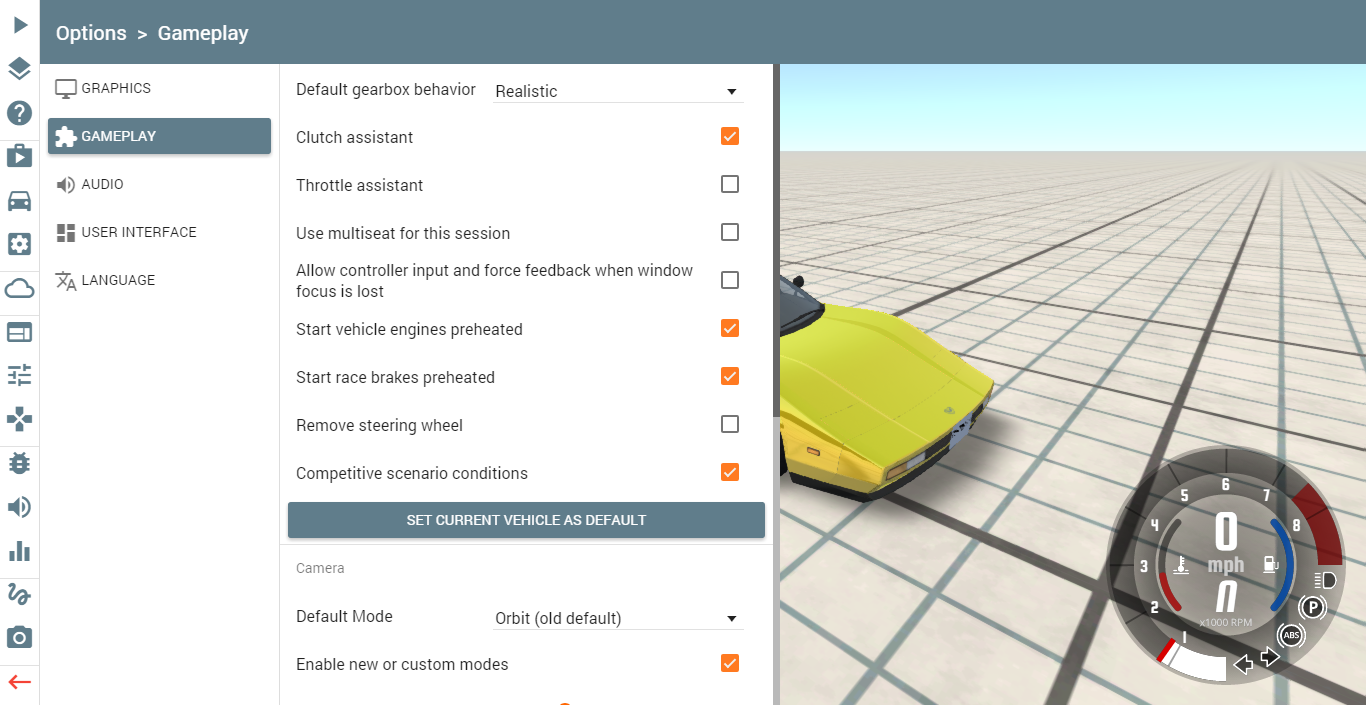Click the Gameplay breadcrumb title

click(203, 33)
